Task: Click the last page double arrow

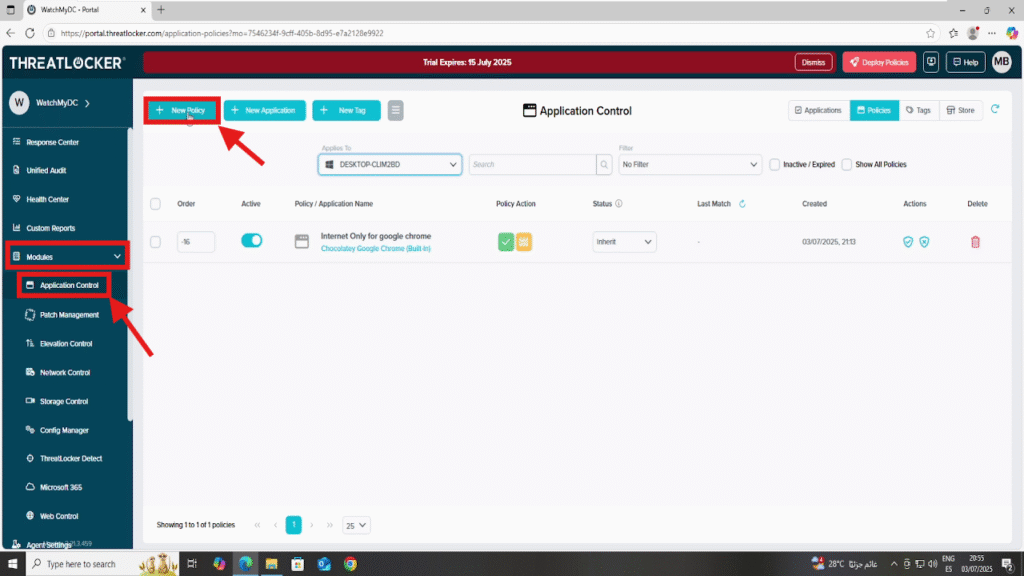Action: click(x=330, y=525)
